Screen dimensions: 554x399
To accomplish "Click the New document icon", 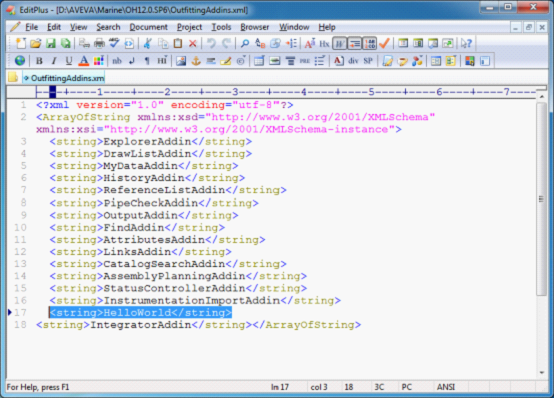I will pyautogui.click(x=21, y=43).
